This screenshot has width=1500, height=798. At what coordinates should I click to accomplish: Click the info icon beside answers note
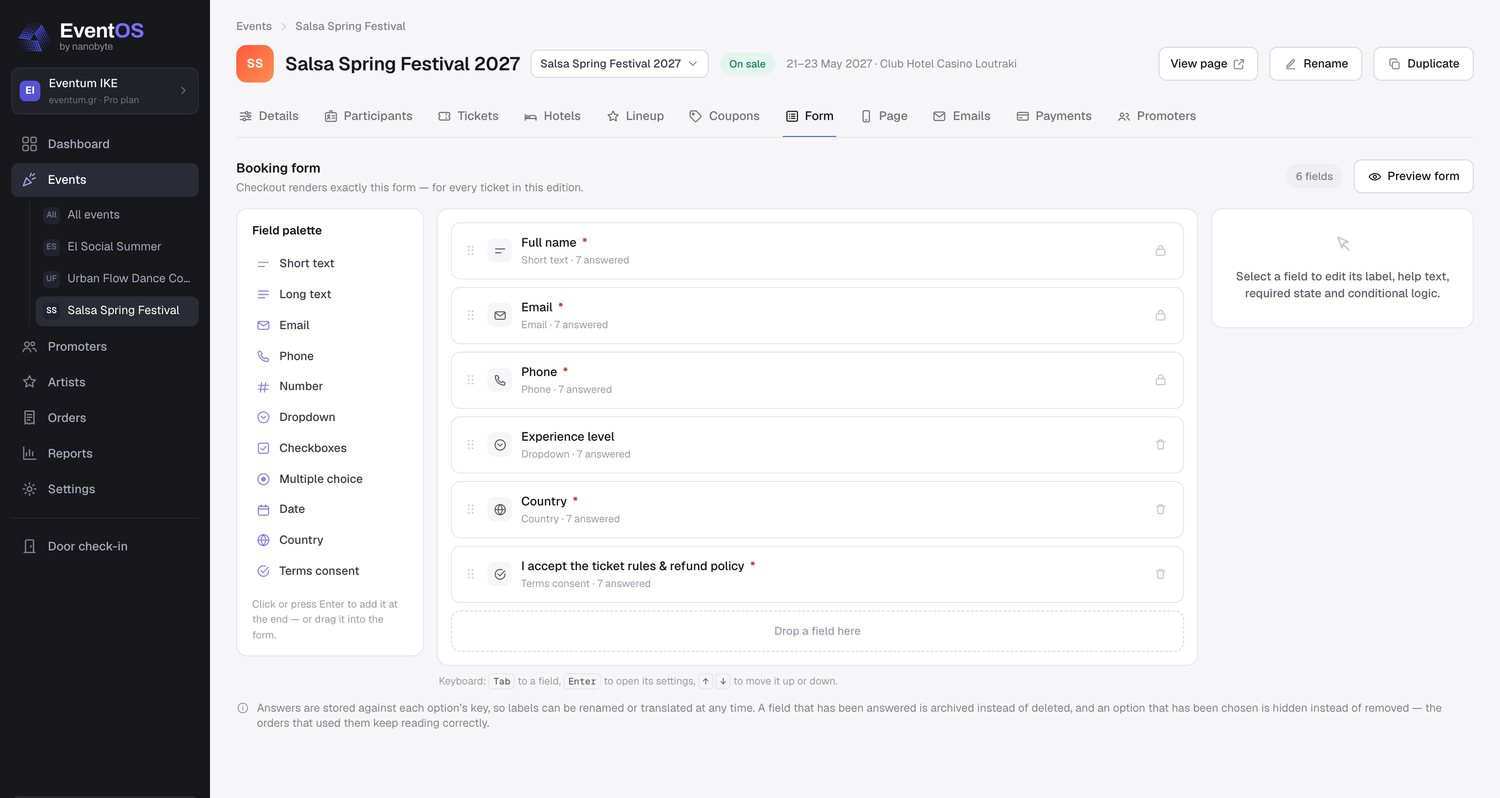pos(243,708)
